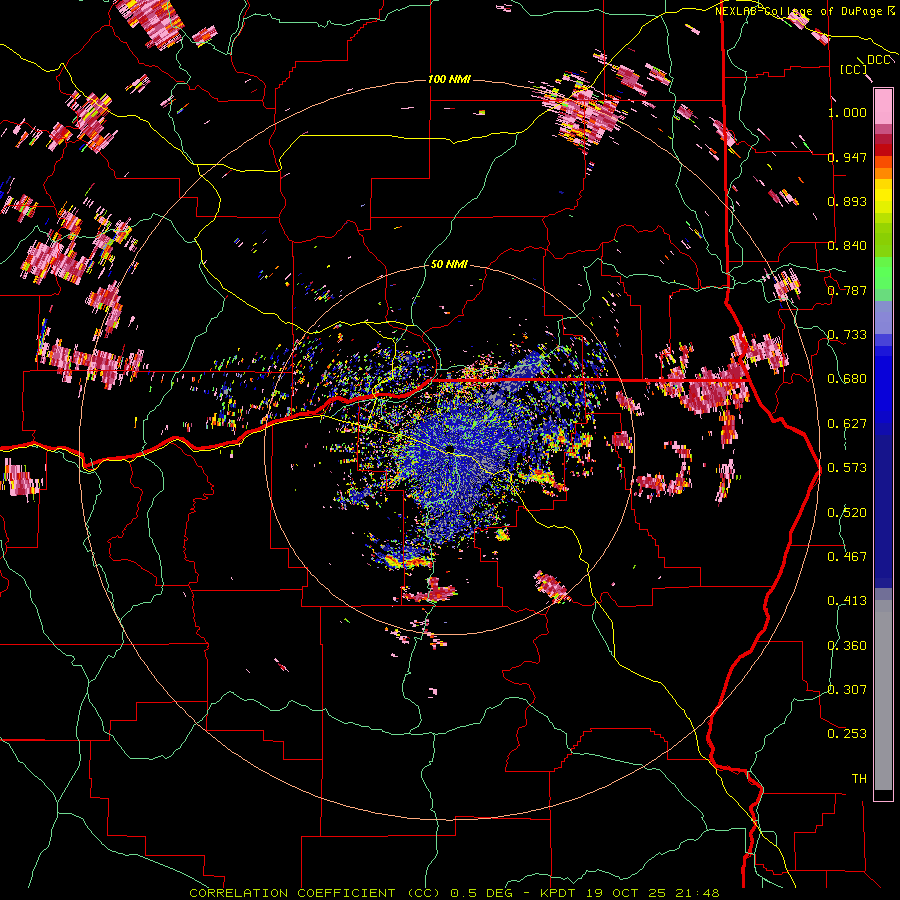Viewport: 900px width, 900px height.
Task: Click the 0.627 legend value
Action: point(847,424)
